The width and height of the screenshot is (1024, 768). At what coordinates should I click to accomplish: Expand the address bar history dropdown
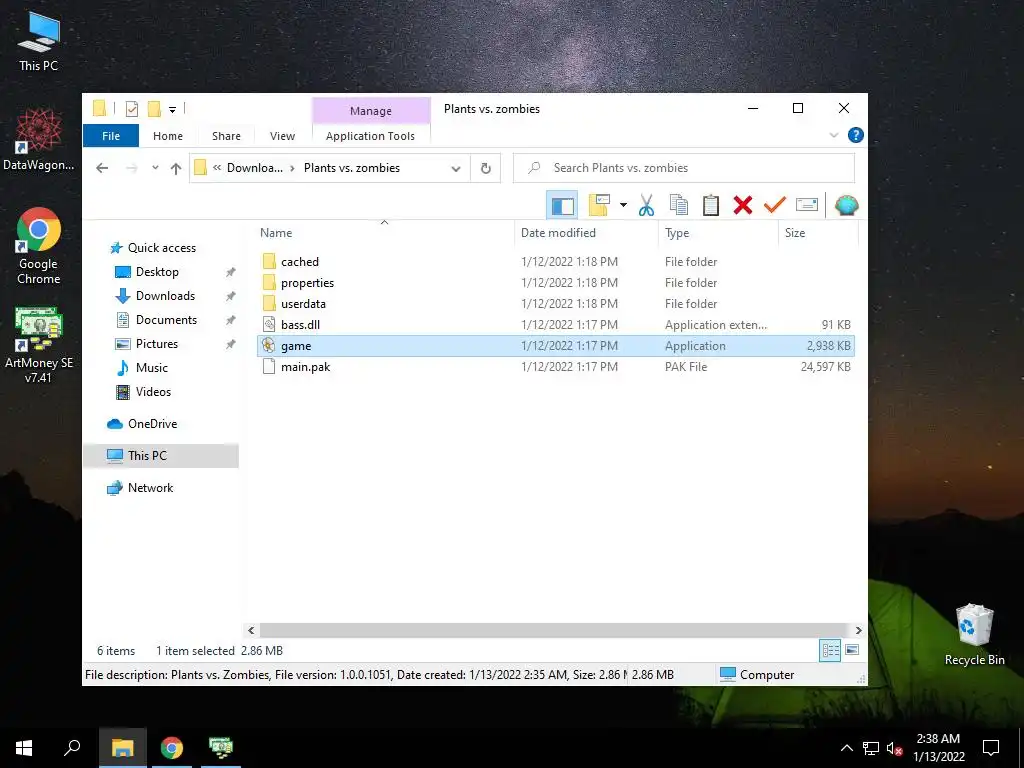[x=456, y=168]
